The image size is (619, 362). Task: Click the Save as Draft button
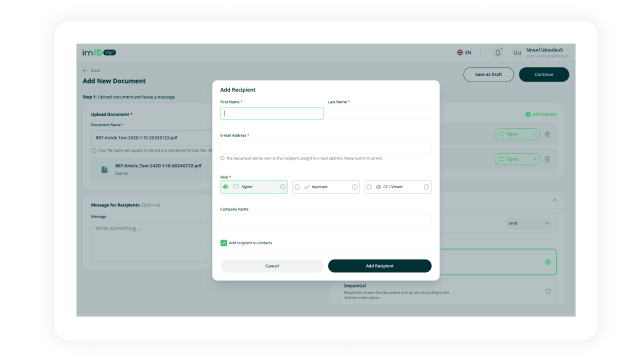coord(488,74)
